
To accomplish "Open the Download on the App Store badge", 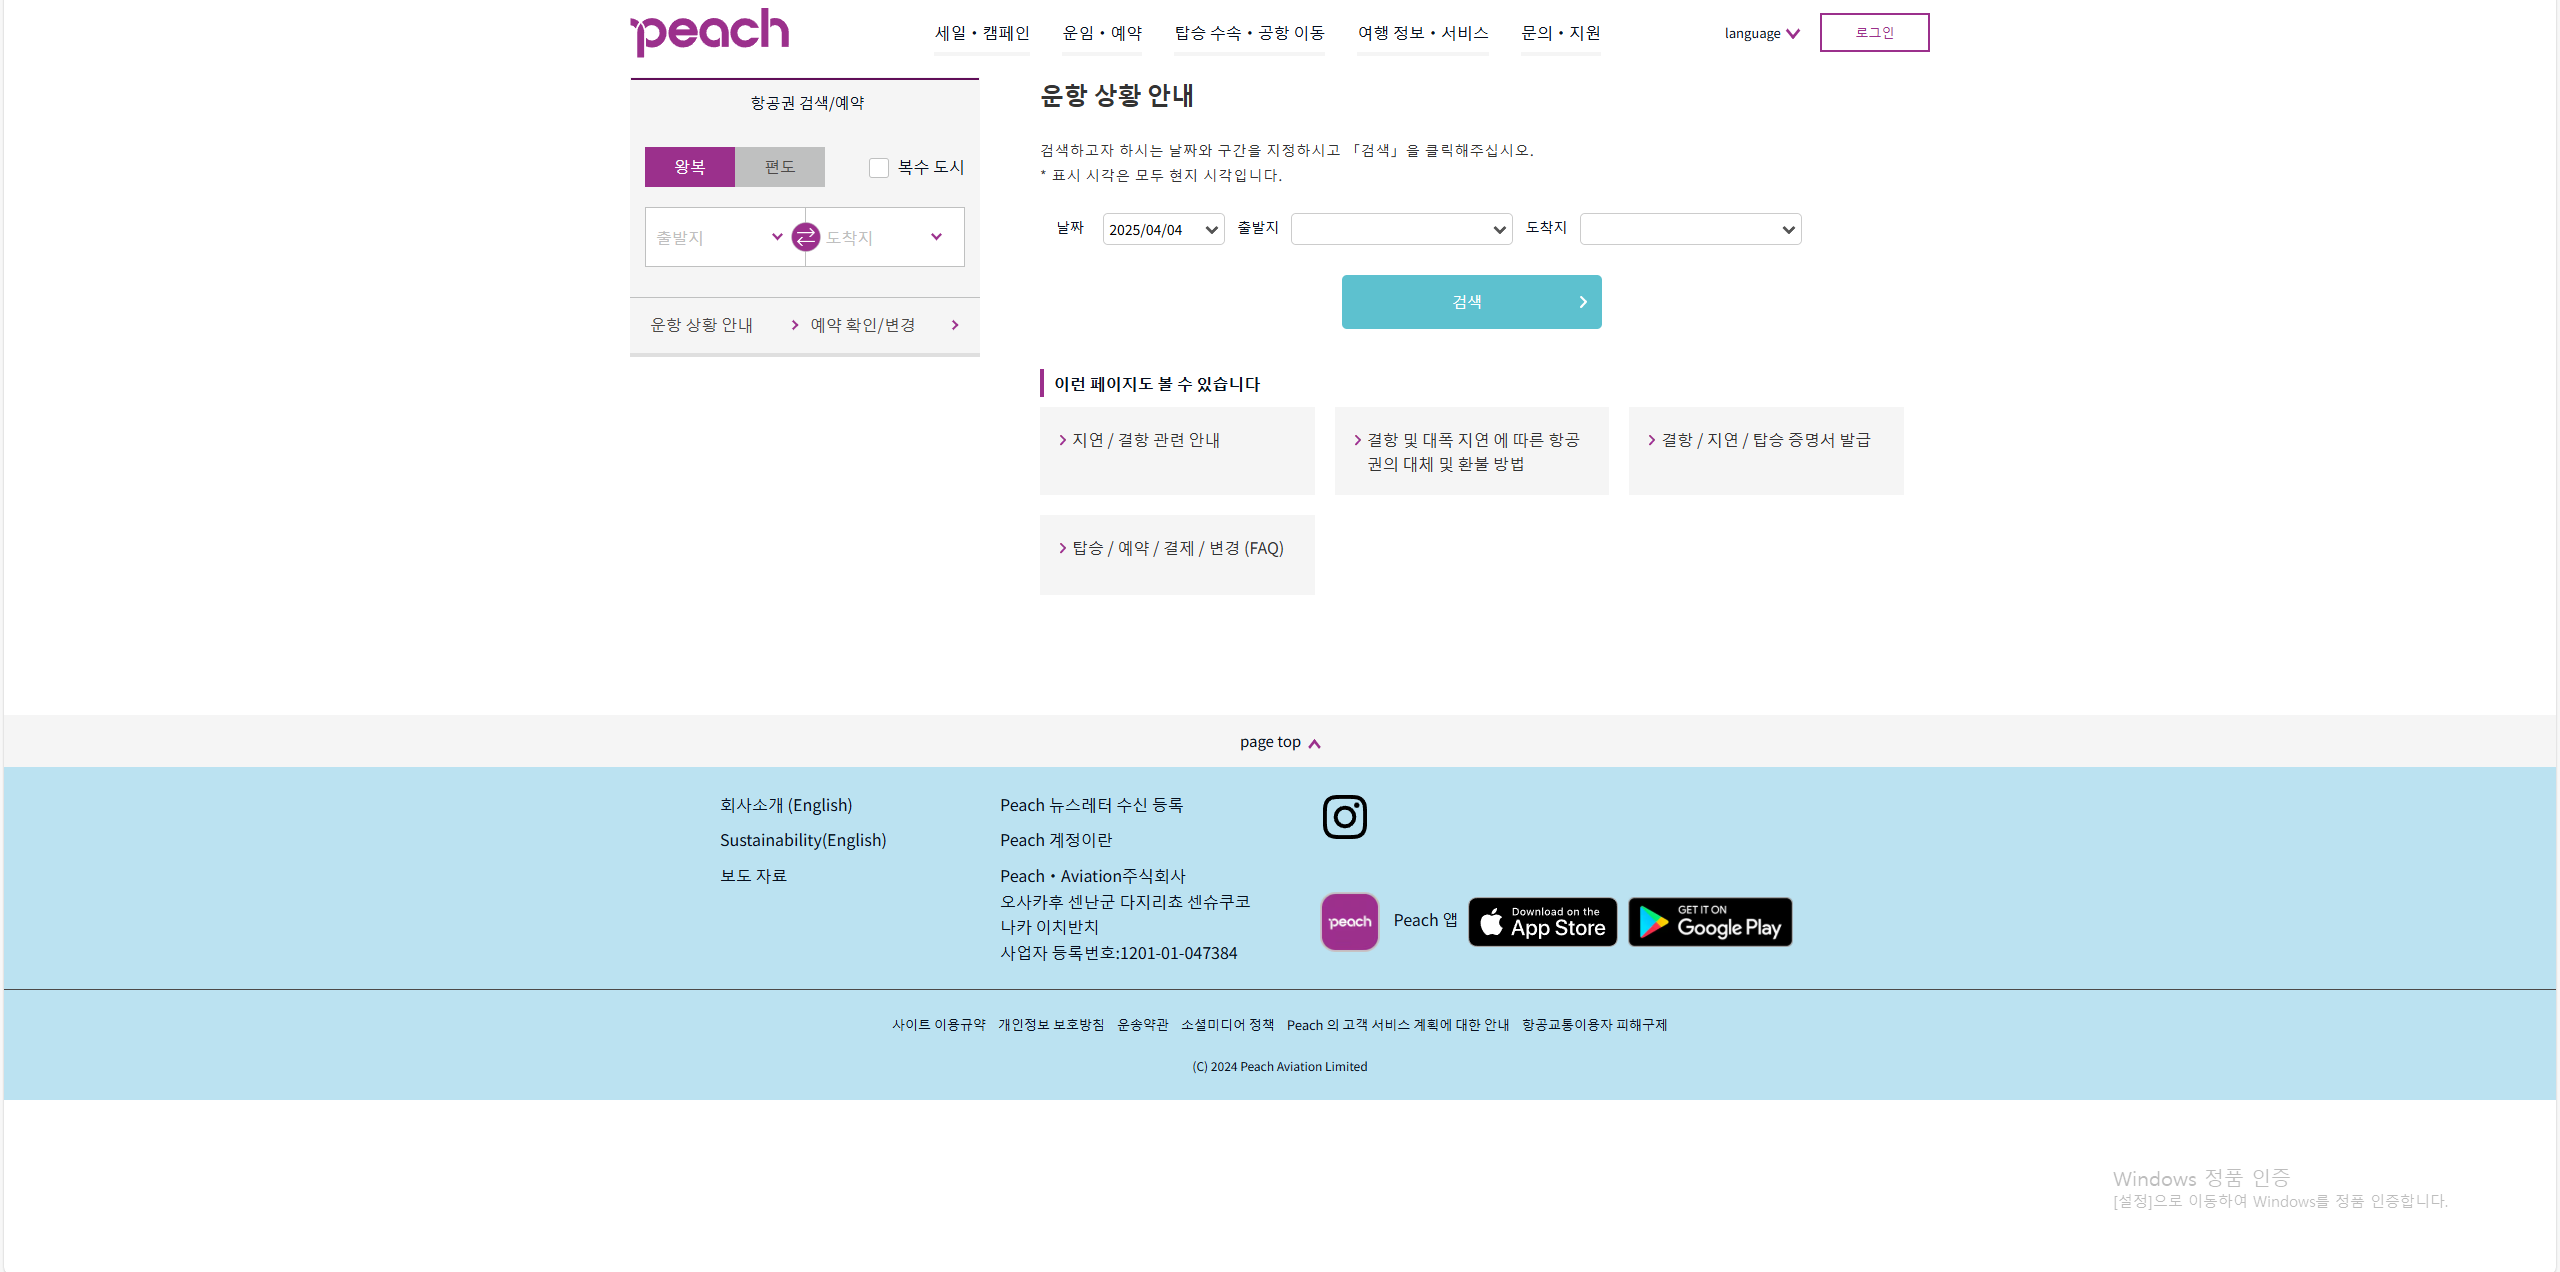I will (x=1542, y=921).
